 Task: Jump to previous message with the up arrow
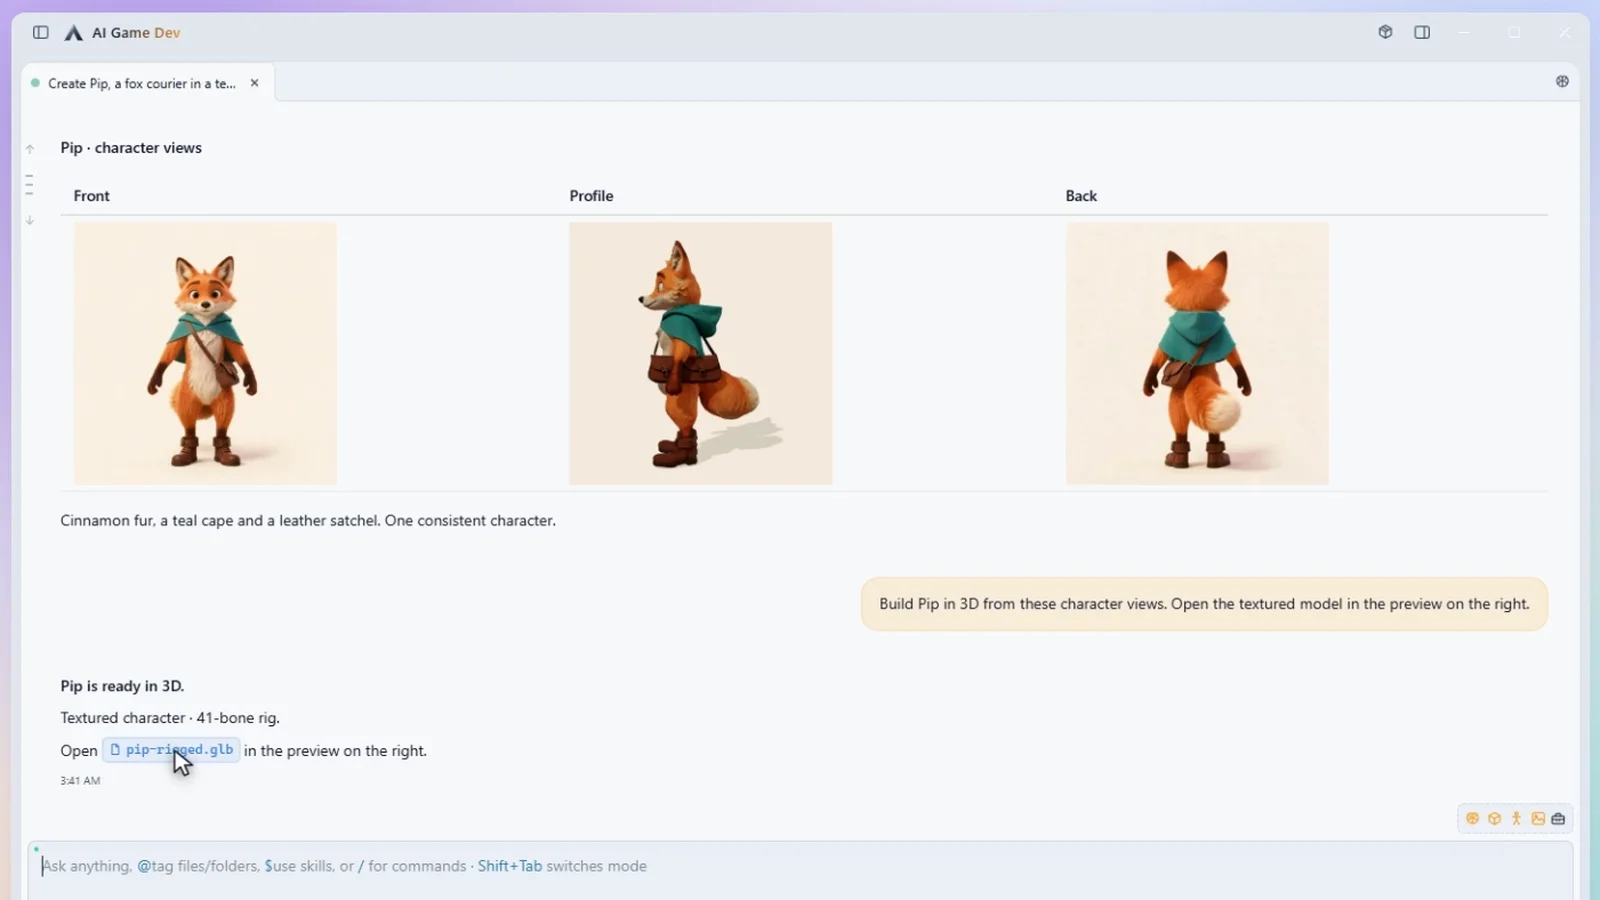point(30,149)
